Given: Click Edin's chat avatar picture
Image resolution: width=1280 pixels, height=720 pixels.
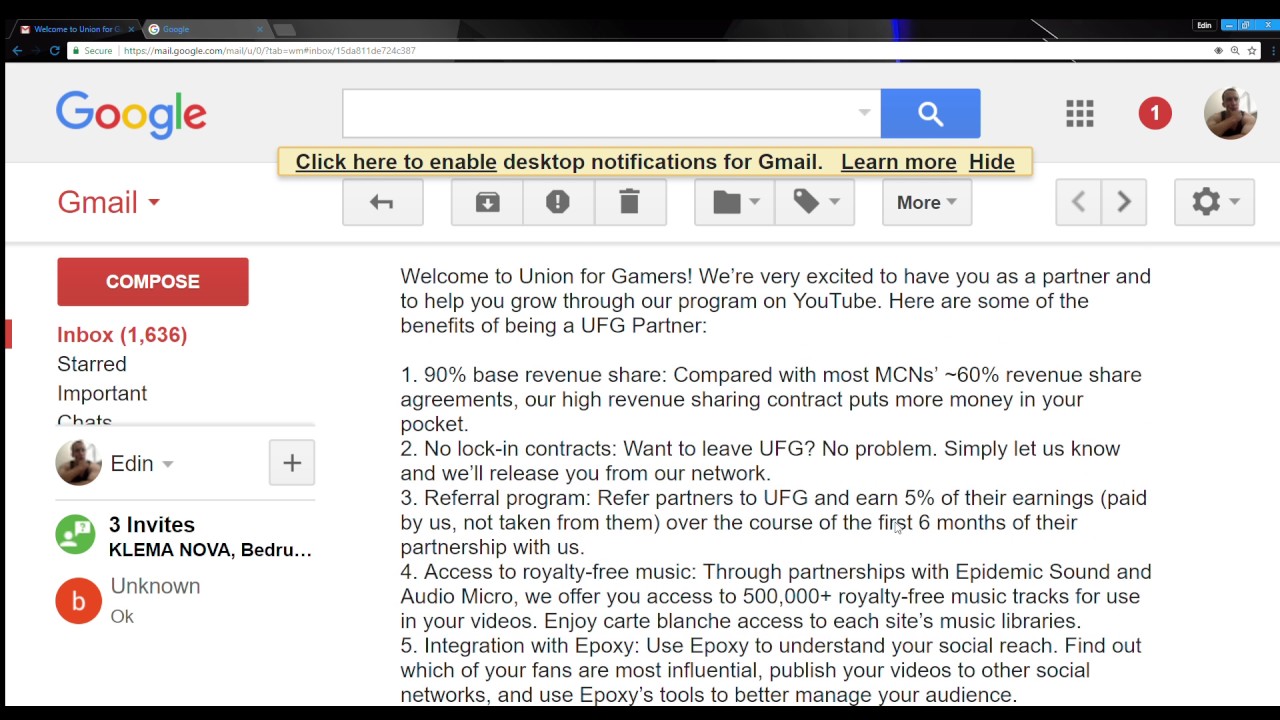Looking at the screenshot, I should (78, 463).
